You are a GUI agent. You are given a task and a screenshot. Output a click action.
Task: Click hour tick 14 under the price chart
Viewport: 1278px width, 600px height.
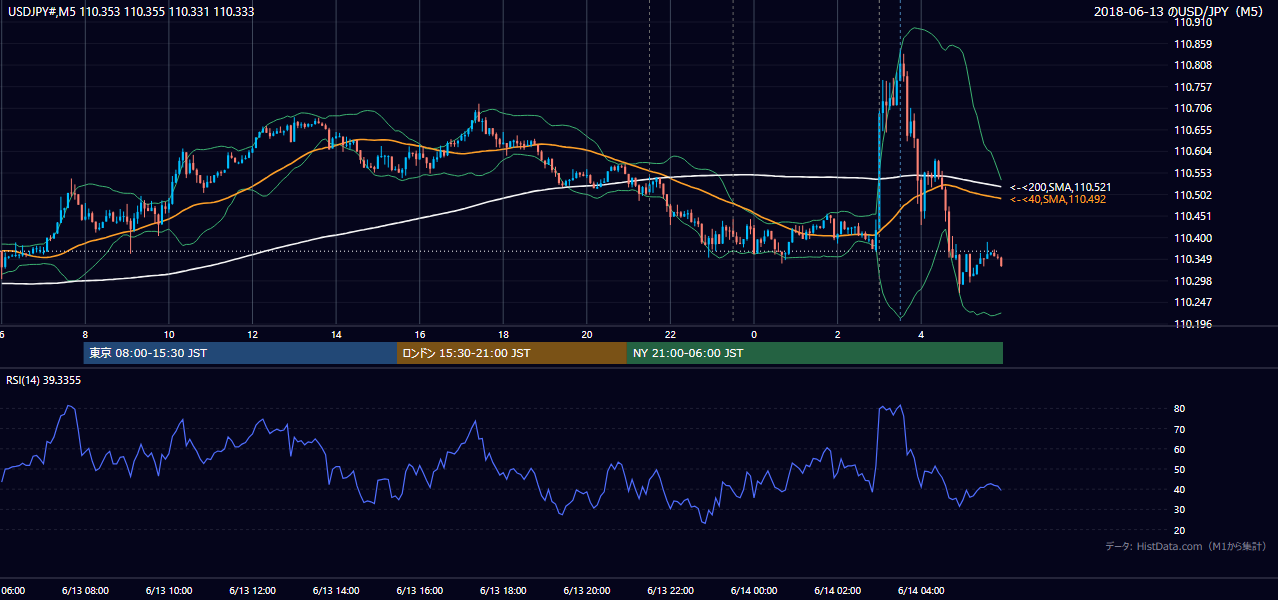point(336,334)
